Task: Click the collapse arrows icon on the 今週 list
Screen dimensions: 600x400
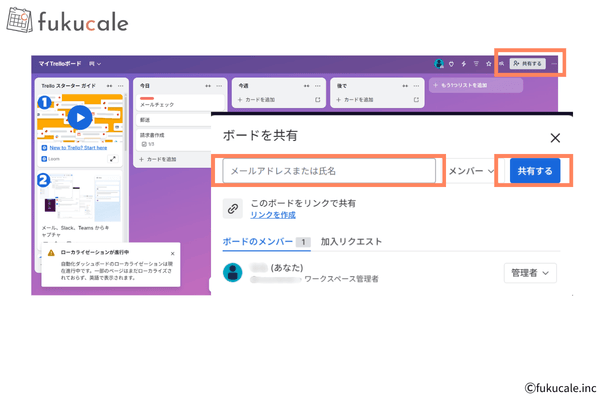Action: click(306, 86)
